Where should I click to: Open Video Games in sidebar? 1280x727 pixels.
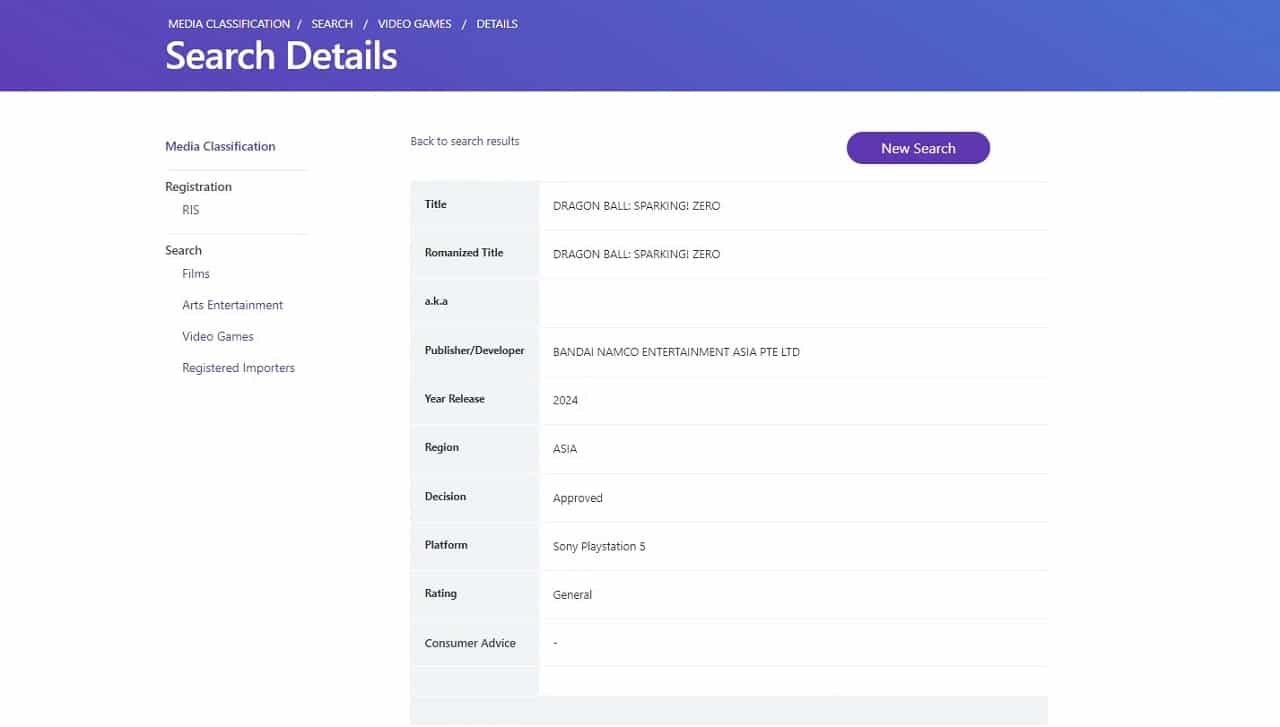[x=218, y=336]
